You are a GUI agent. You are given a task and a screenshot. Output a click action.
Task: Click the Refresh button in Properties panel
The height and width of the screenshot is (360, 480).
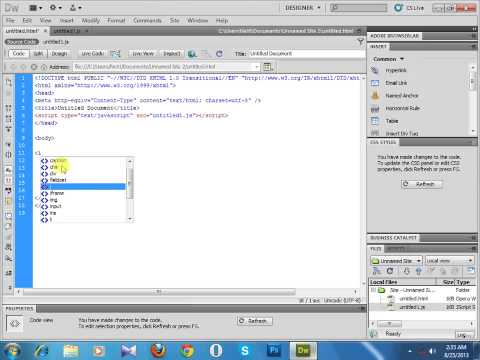point(255,321)
